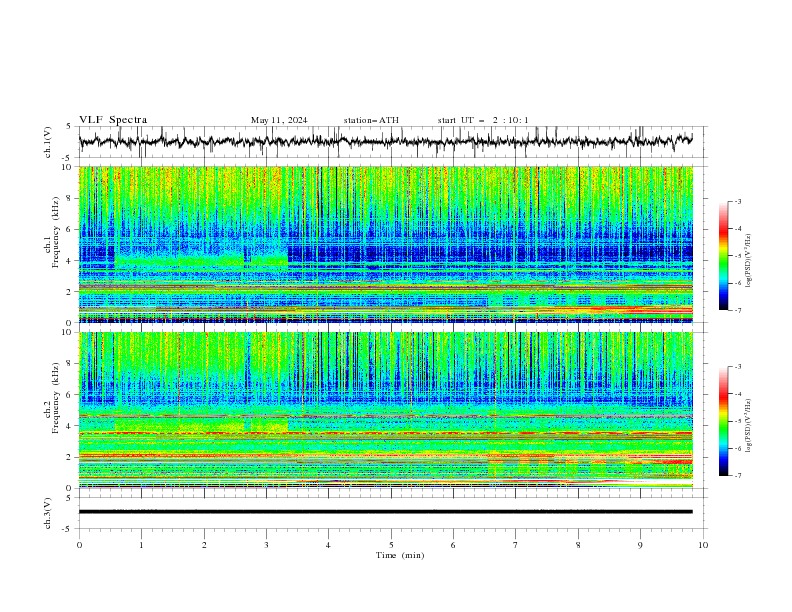792x612 pixels.
Task: Click time axis tick label "5"
Action: point(391,545)
